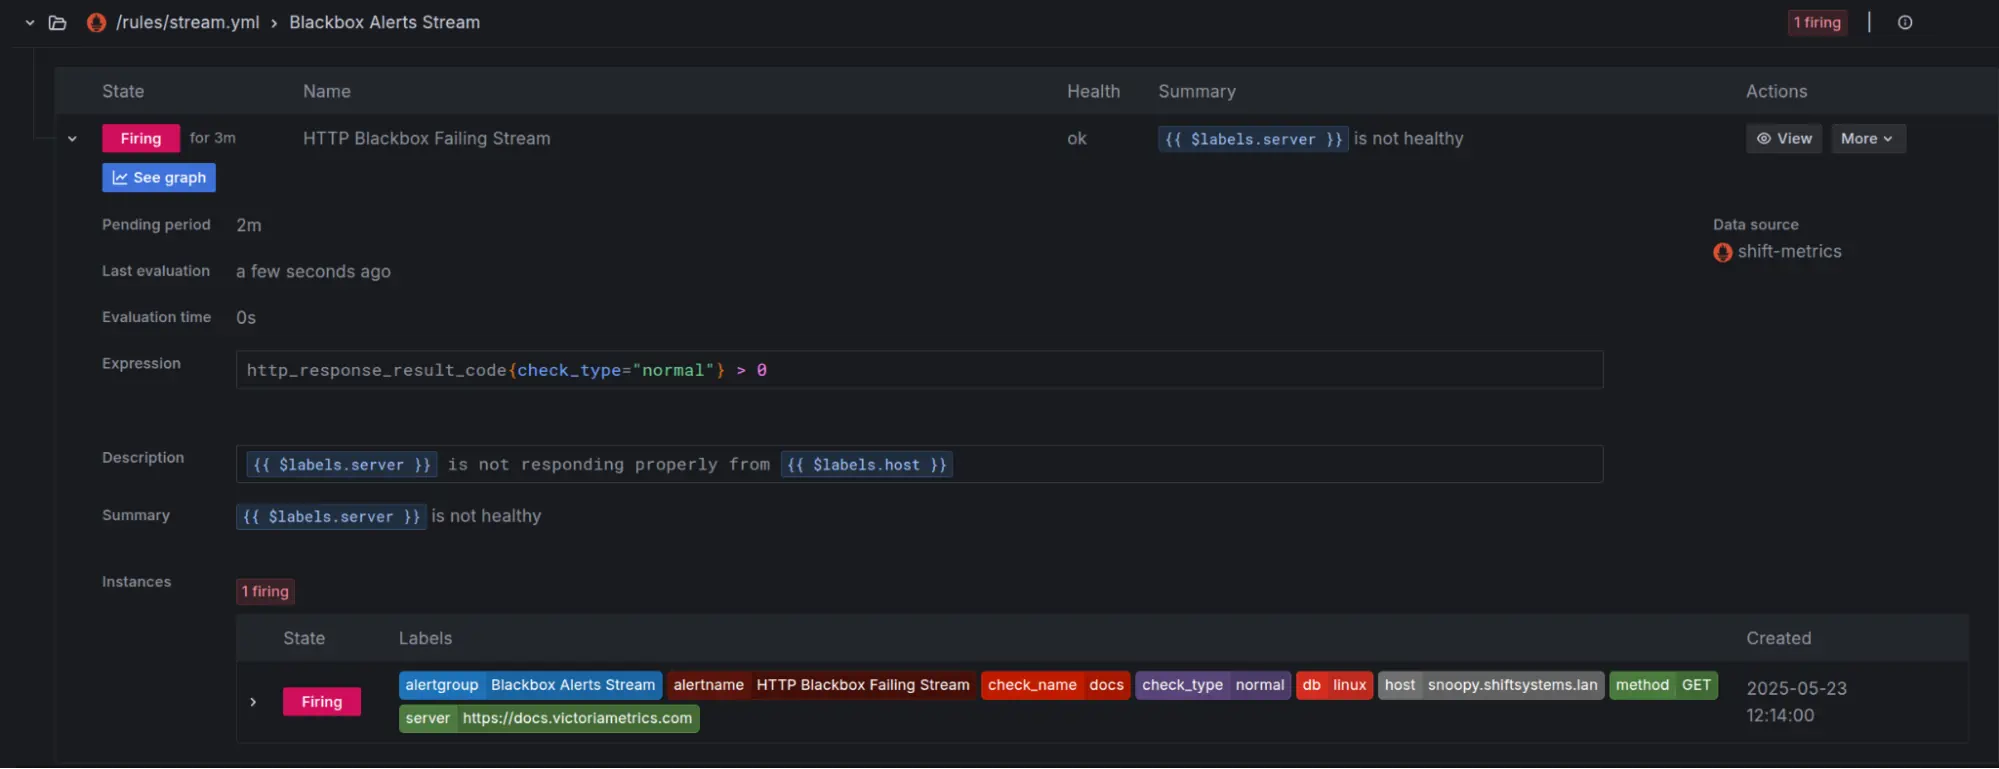Click the $labels.host template tag in description

pos(866,464)
